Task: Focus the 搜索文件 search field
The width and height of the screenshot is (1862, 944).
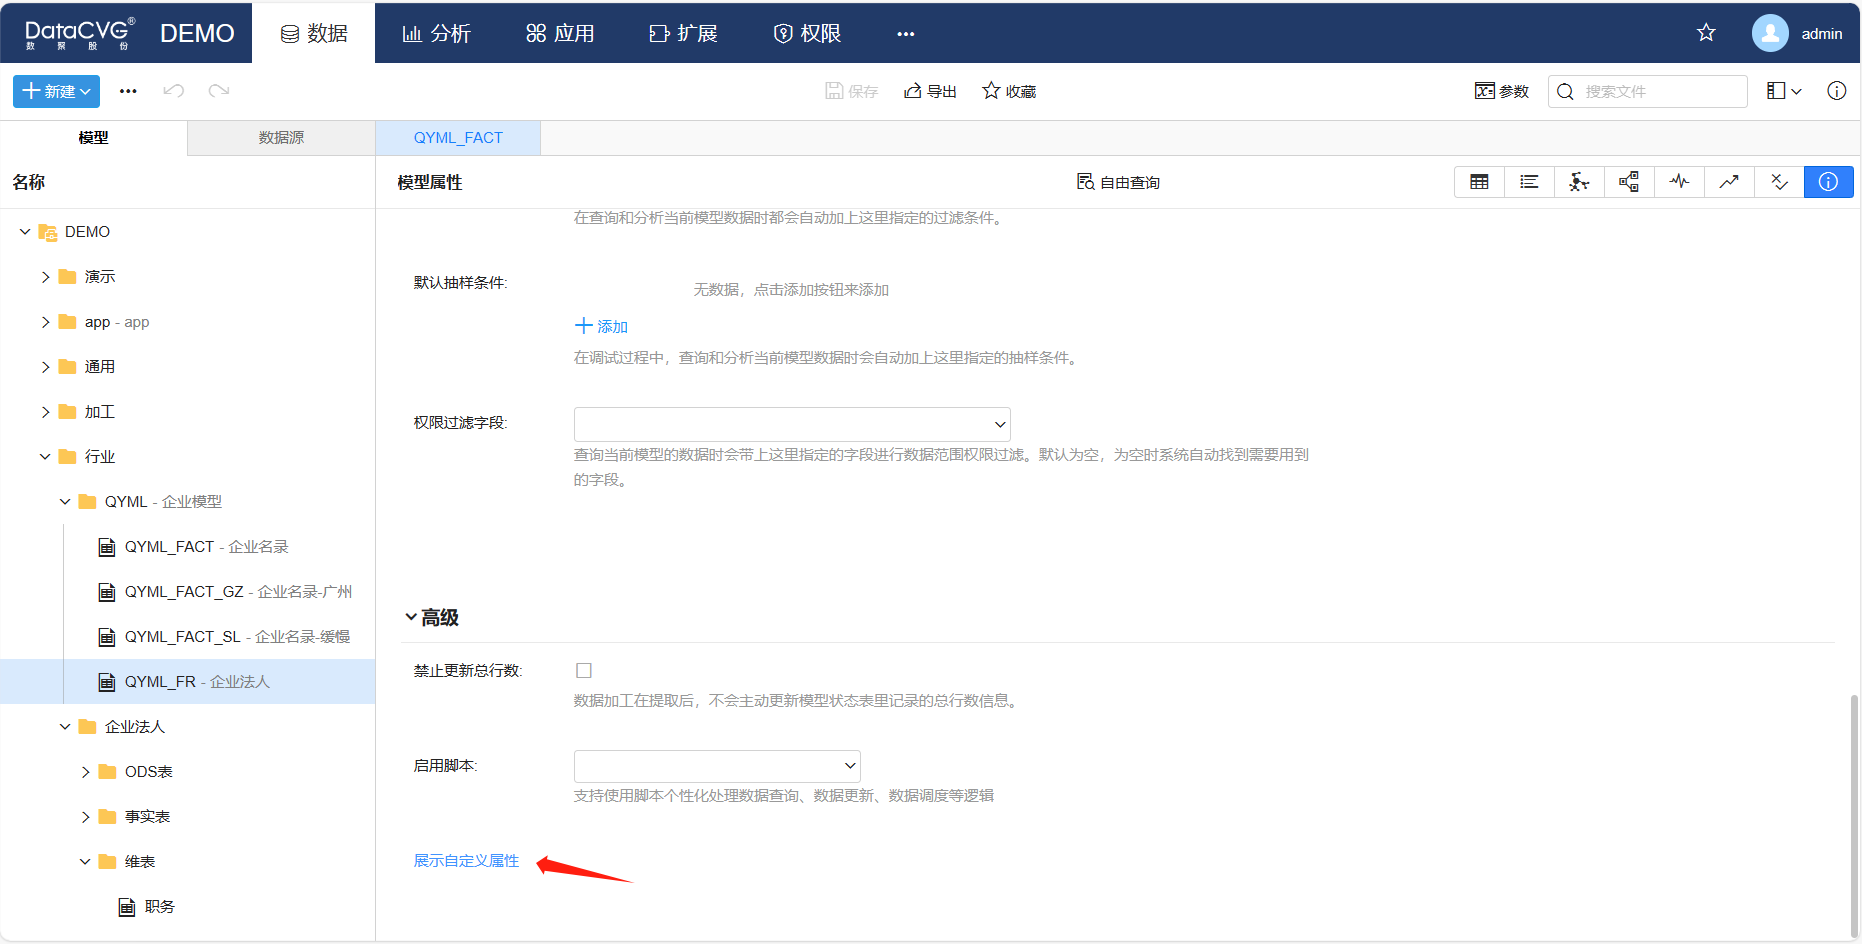Action: click(x=1647, y=91)
